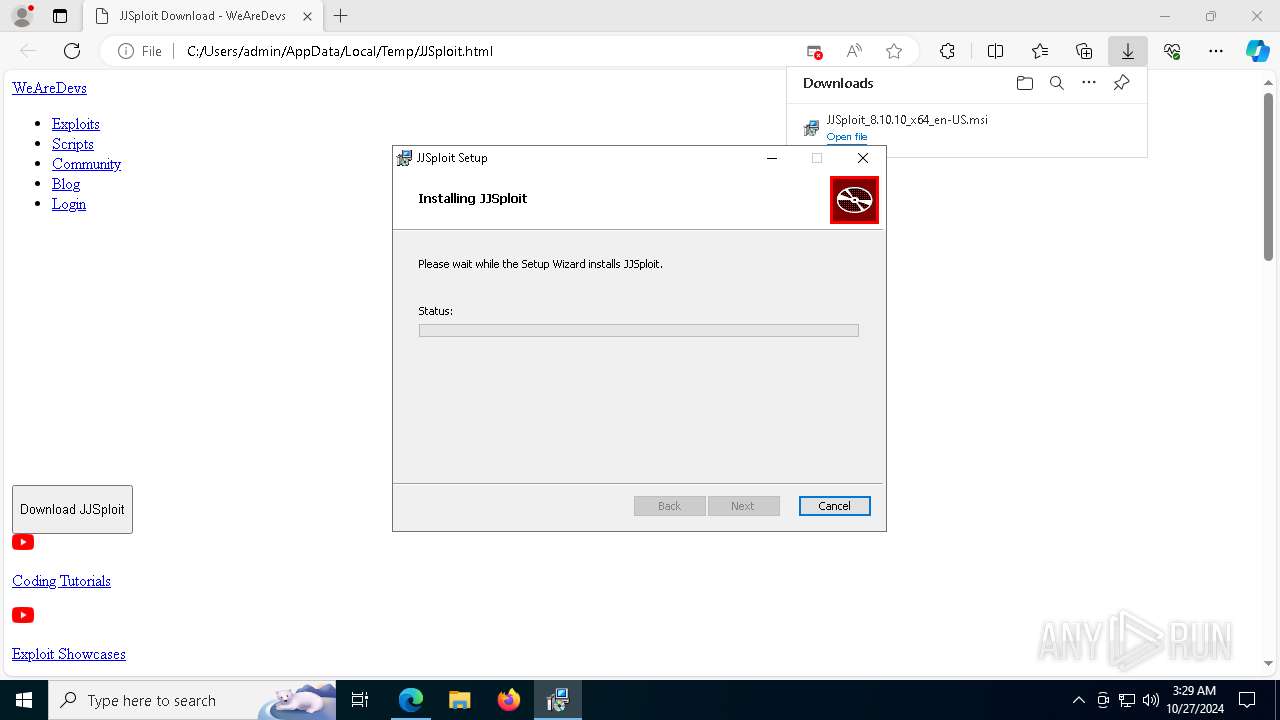
Task: Add this page to favorites star
Action: [x=894, y=51]
